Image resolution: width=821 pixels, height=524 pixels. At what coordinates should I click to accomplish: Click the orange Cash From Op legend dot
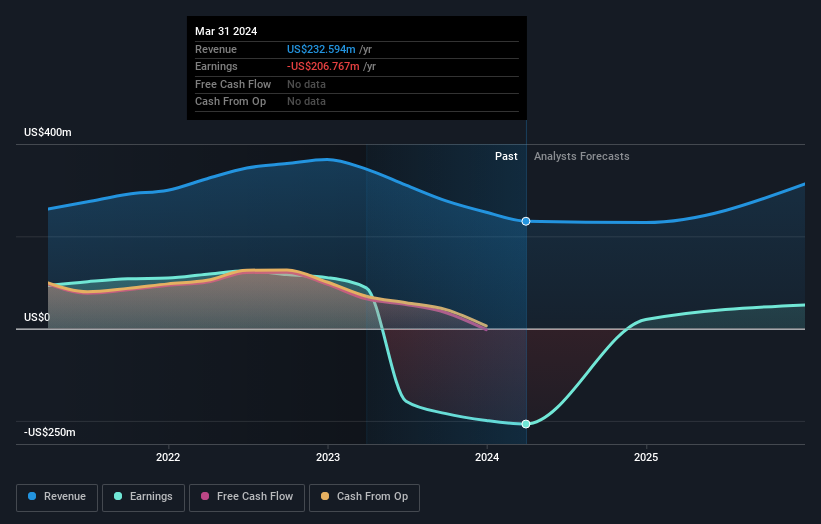pos(325,496)
